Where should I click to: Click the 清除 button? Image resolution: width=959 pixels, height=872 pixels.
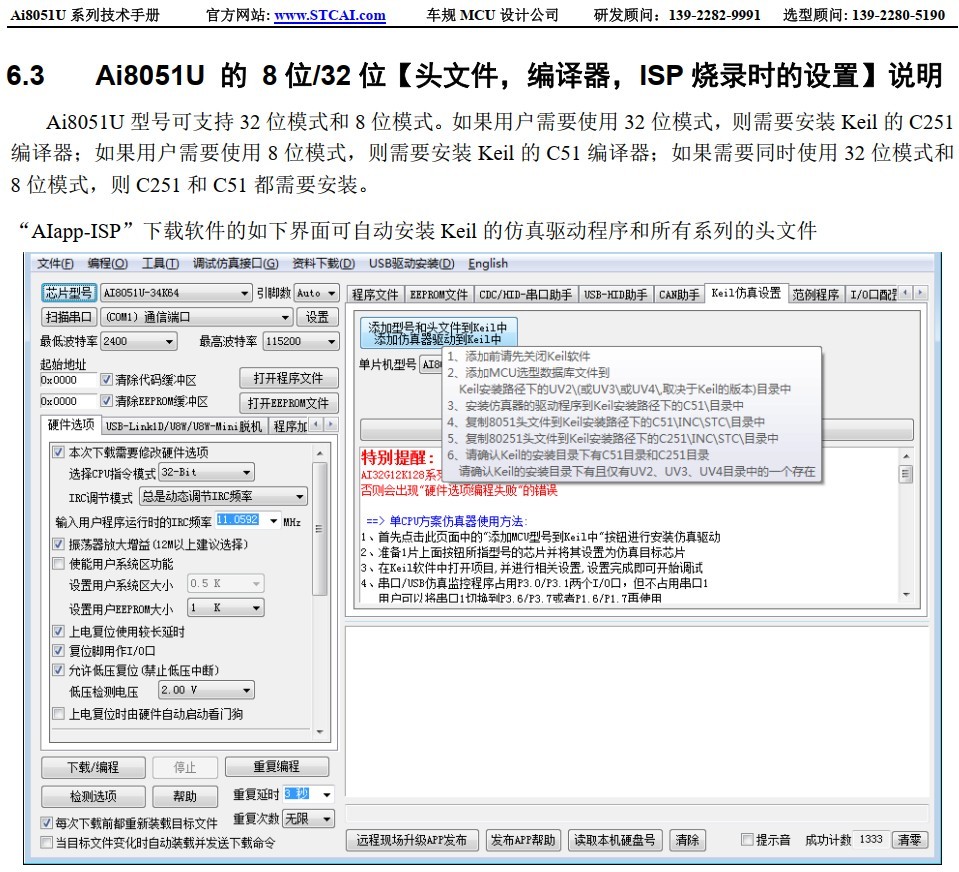(687, 840)
